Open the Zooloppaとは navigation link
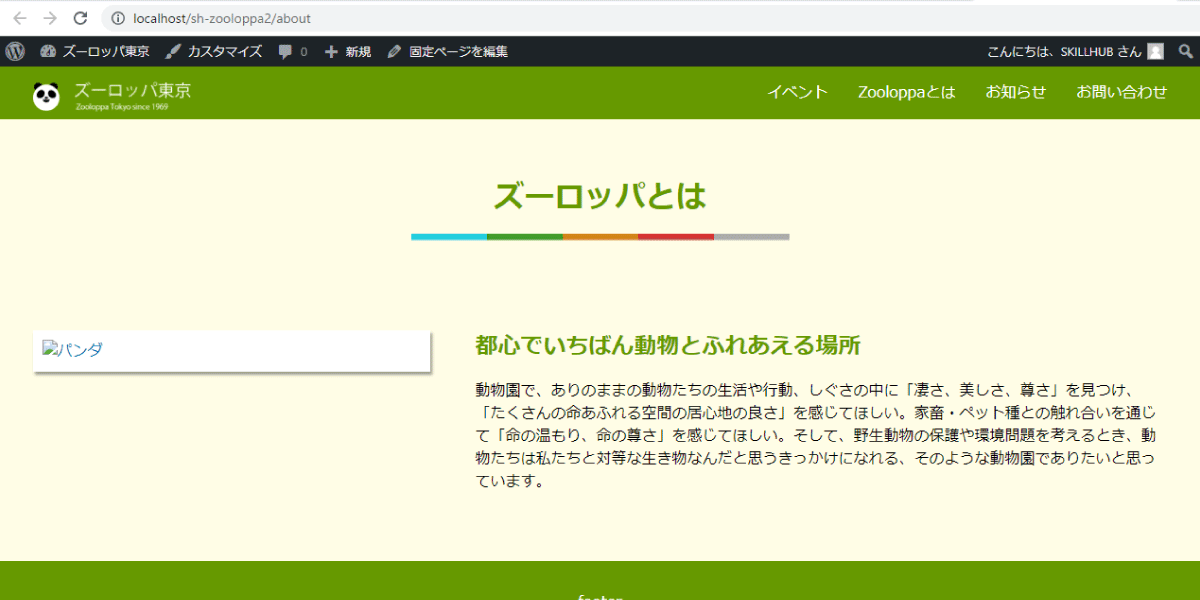The height and width of the screenshot is (600, 1200). point(906,92)
